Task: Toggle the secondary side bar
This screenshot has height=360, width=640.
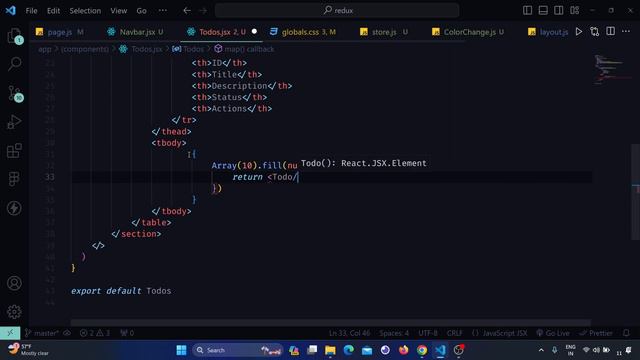Action: (559, 10)
